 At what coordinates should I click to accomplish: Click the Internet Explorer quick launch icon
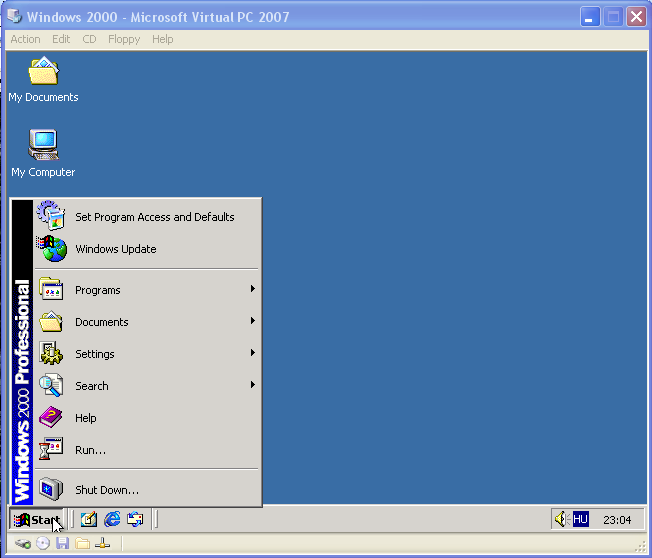pyautogui.click(x=112, y=519)
